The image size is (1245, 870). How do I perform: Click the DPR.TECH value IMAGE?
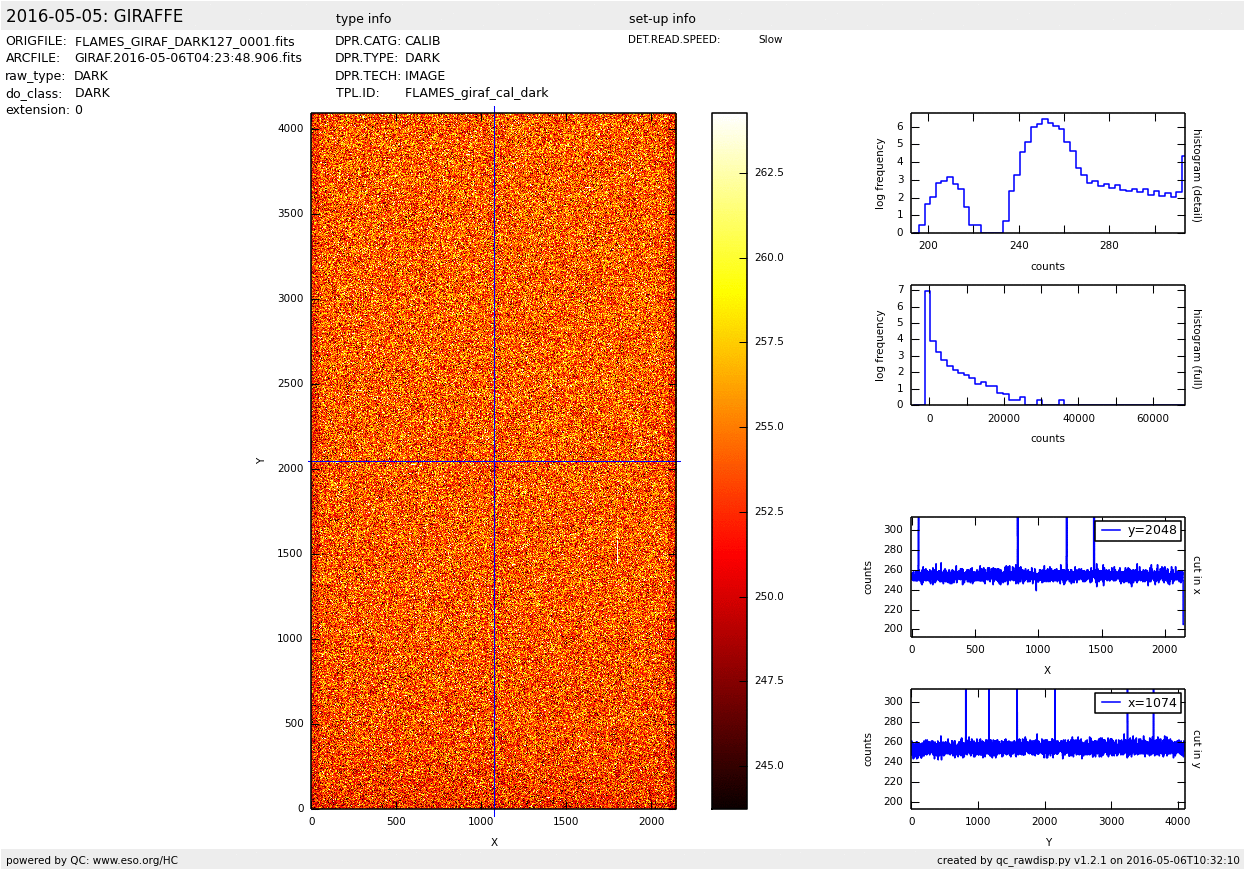[425, 76]
